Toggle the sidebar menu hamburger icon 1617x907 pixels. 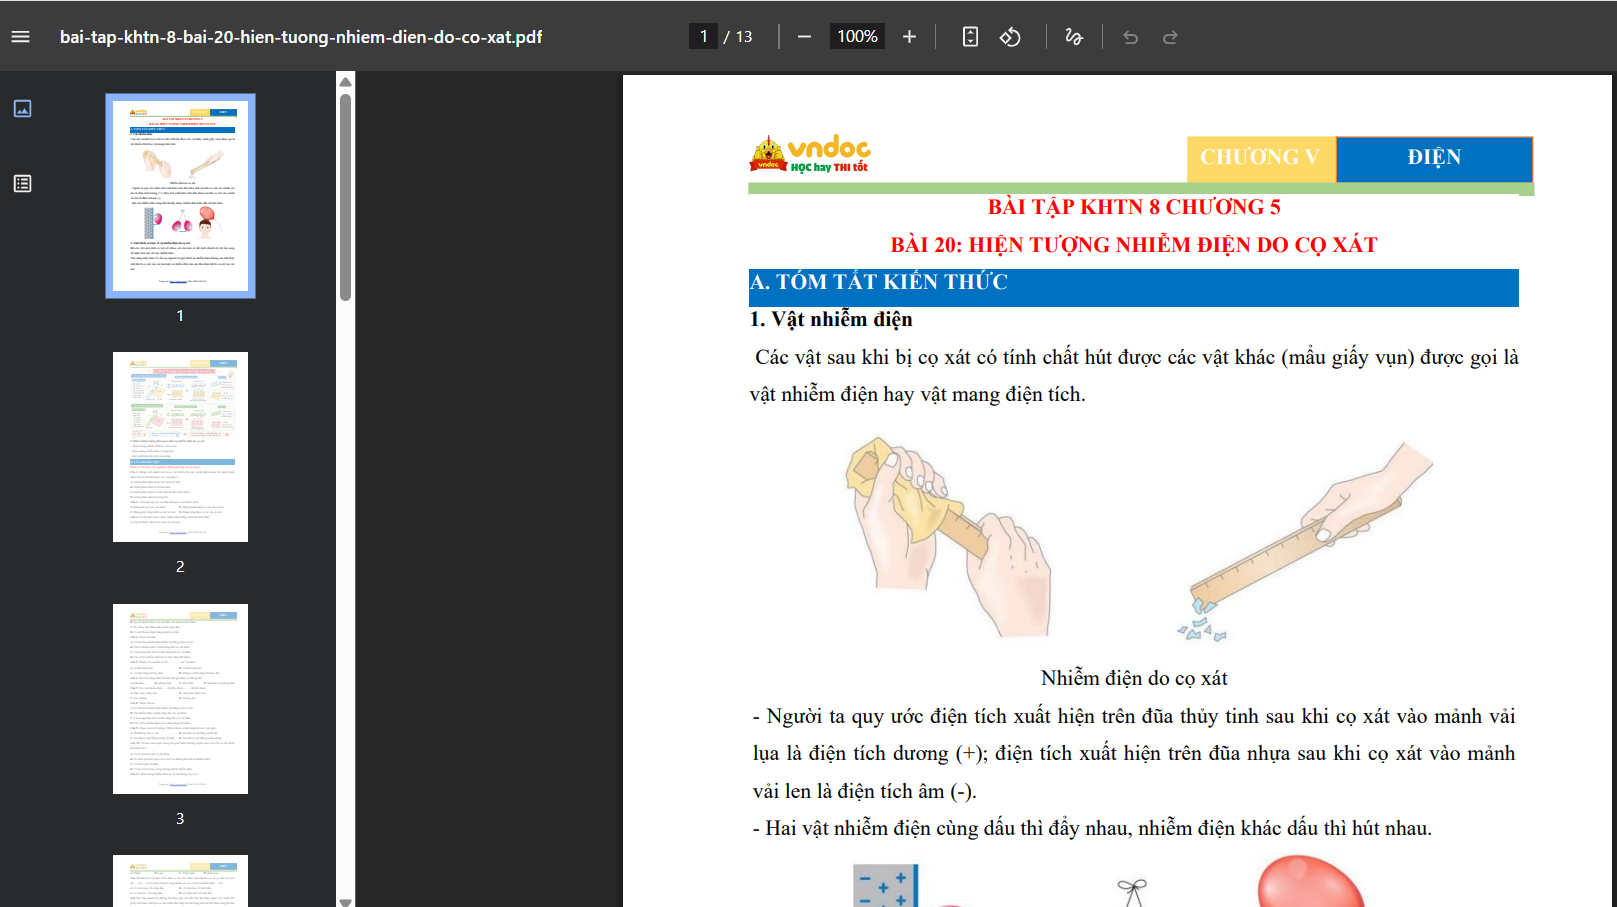pos(20,37)
